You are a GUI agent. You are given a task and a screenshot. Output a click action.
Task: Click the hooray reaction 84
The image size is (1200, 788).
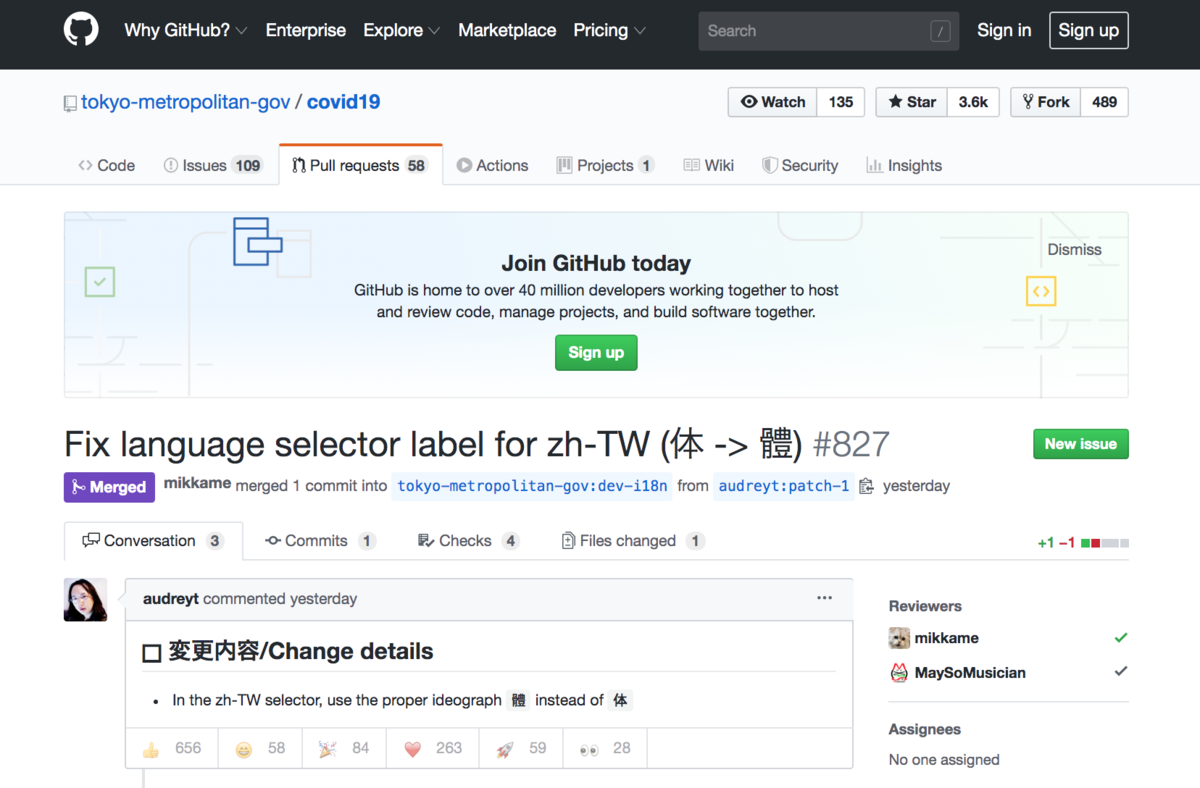pos(344,748)
